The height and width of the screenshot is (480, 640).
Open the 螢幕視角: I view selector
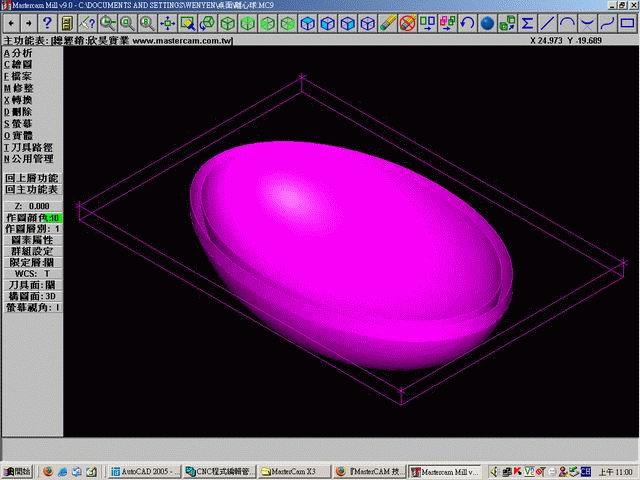[32, 307]
